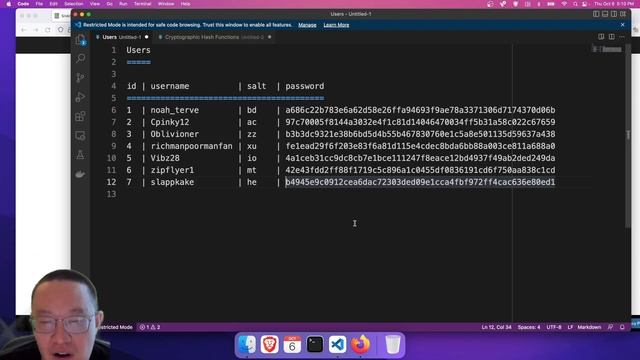
Task: Dismiss the Restricted Mode banner
Action: 622,25
